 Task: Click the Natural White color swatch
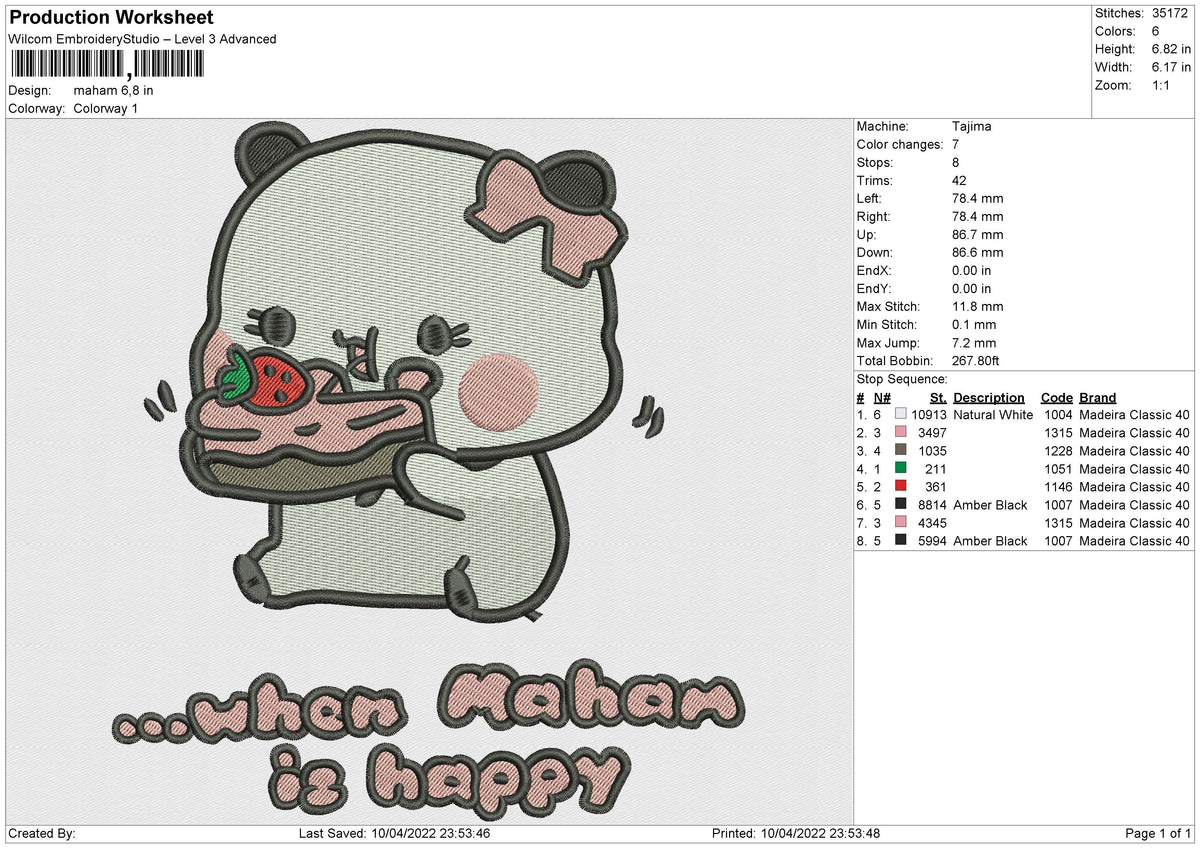click(901, 414)
